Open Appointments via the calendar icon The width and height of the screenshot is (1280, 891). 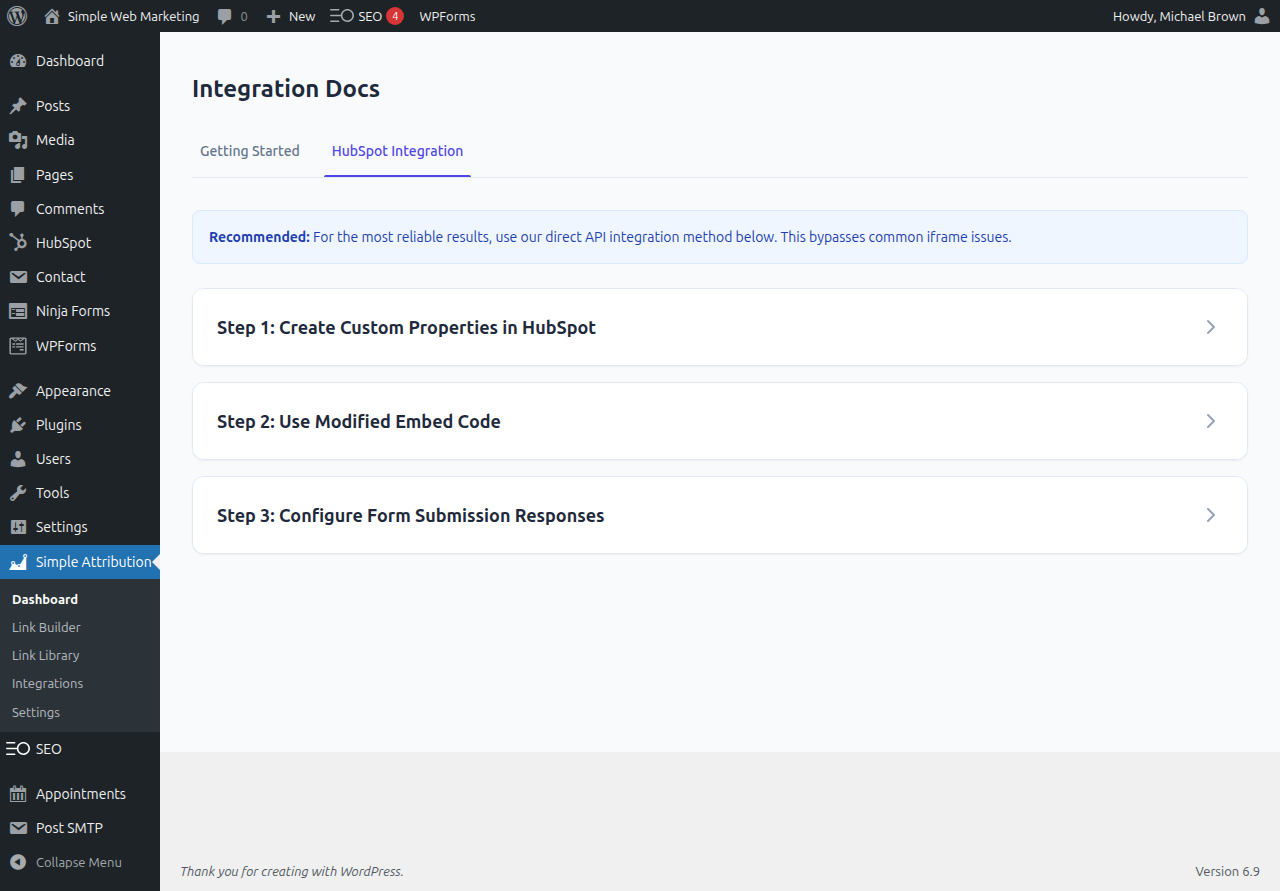pos(16,793)
